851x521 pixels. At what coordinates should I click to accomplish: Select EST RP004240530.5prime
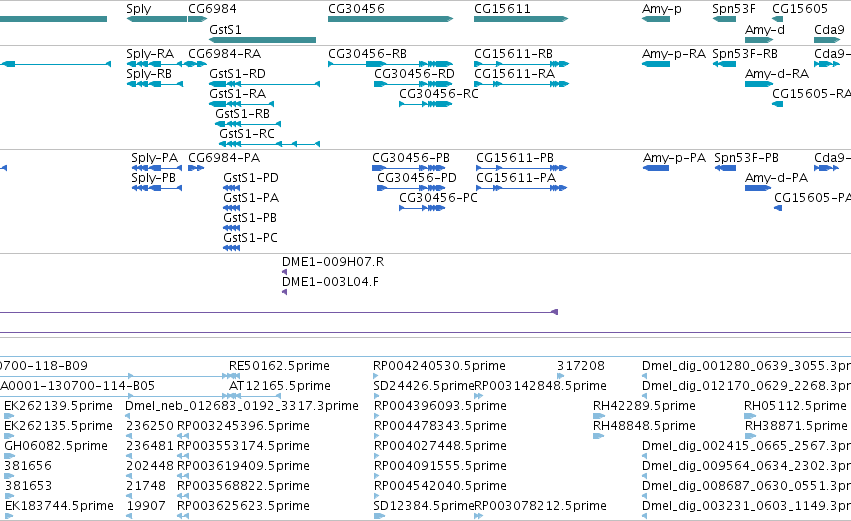[x=376, y=376]
